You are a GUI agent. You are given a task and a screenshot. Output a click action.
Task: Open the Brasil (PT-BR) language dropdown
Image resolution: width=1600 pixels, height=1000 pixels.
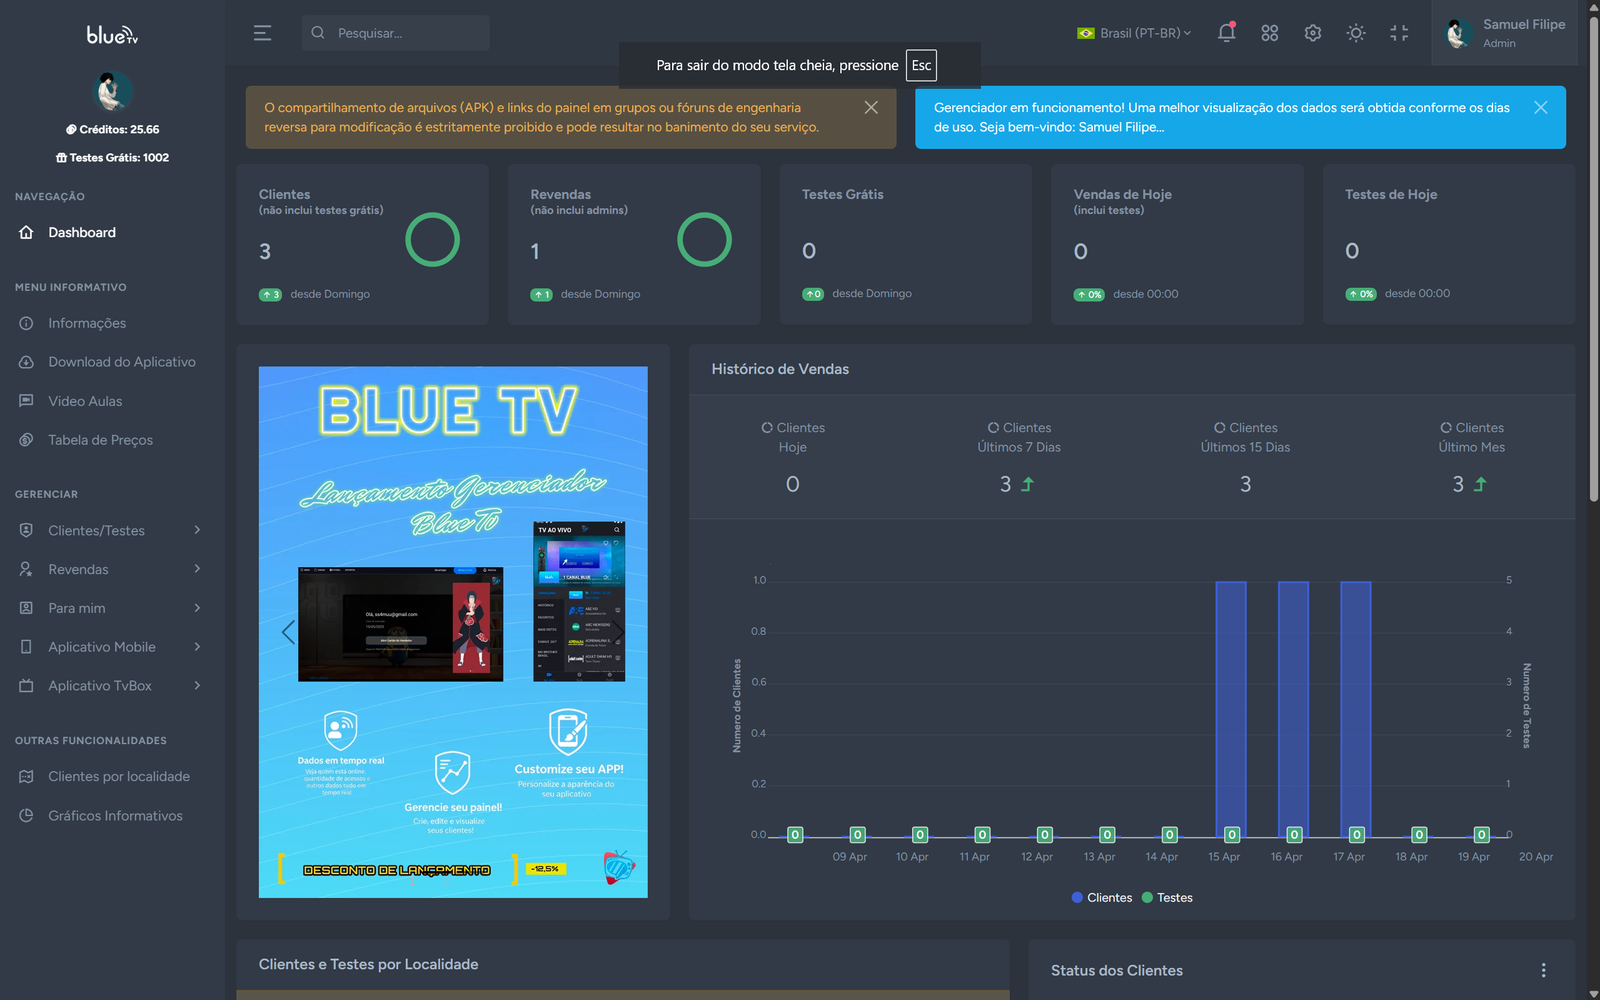pyautogui.click(x=1134, y=33)
